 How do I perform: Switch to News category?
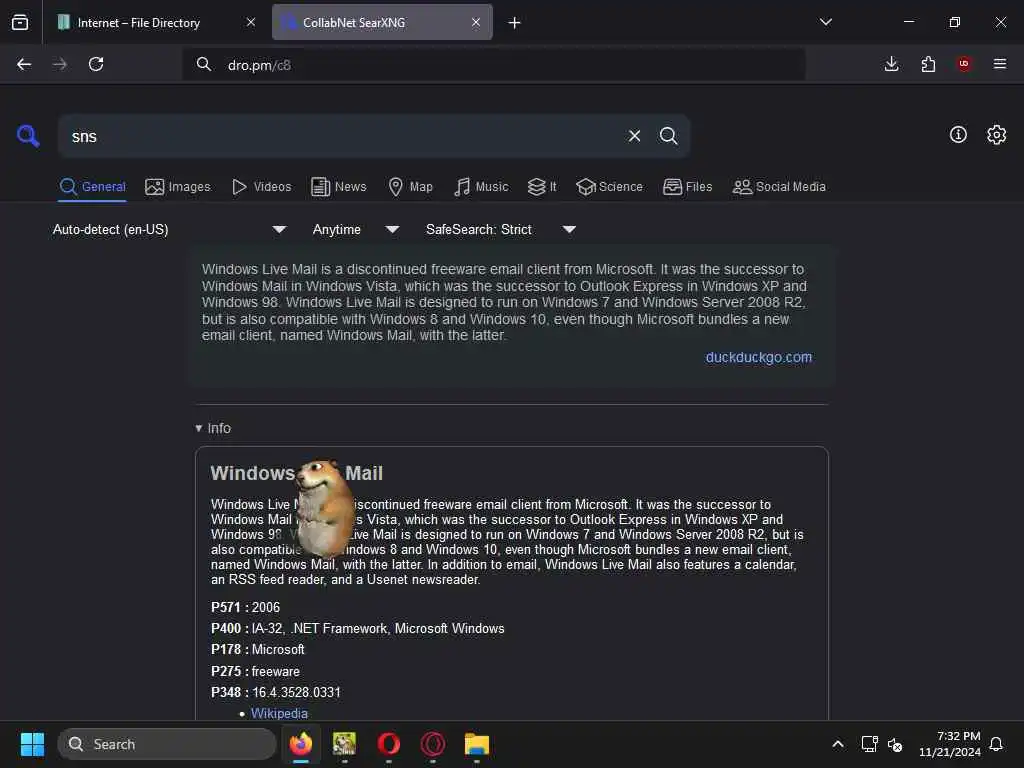pos(338,187)
